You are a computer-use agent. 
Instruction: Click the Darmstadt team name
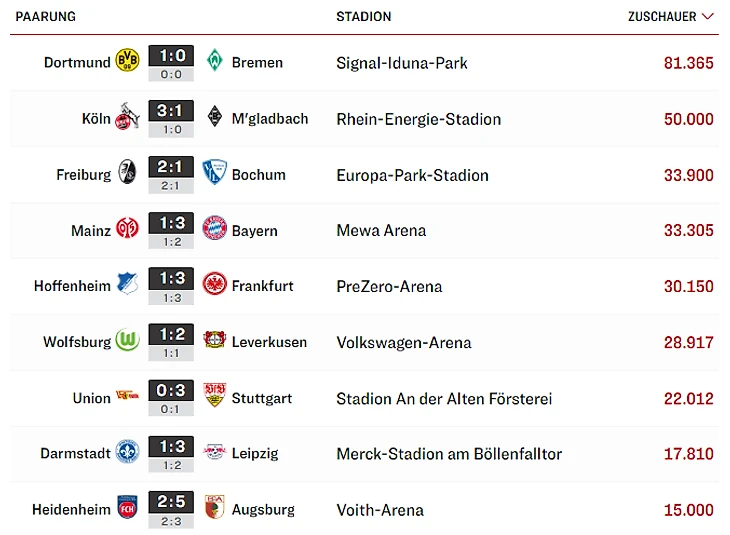tap(75, 453)
